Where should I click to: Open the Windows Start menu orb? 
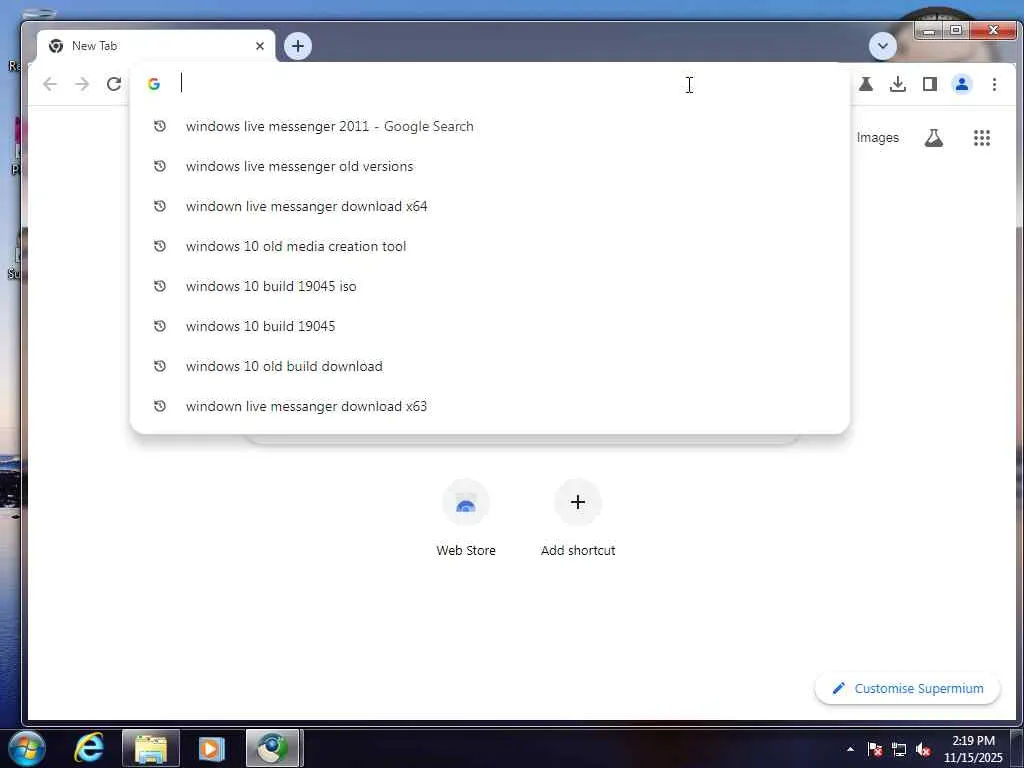point(27,748)
